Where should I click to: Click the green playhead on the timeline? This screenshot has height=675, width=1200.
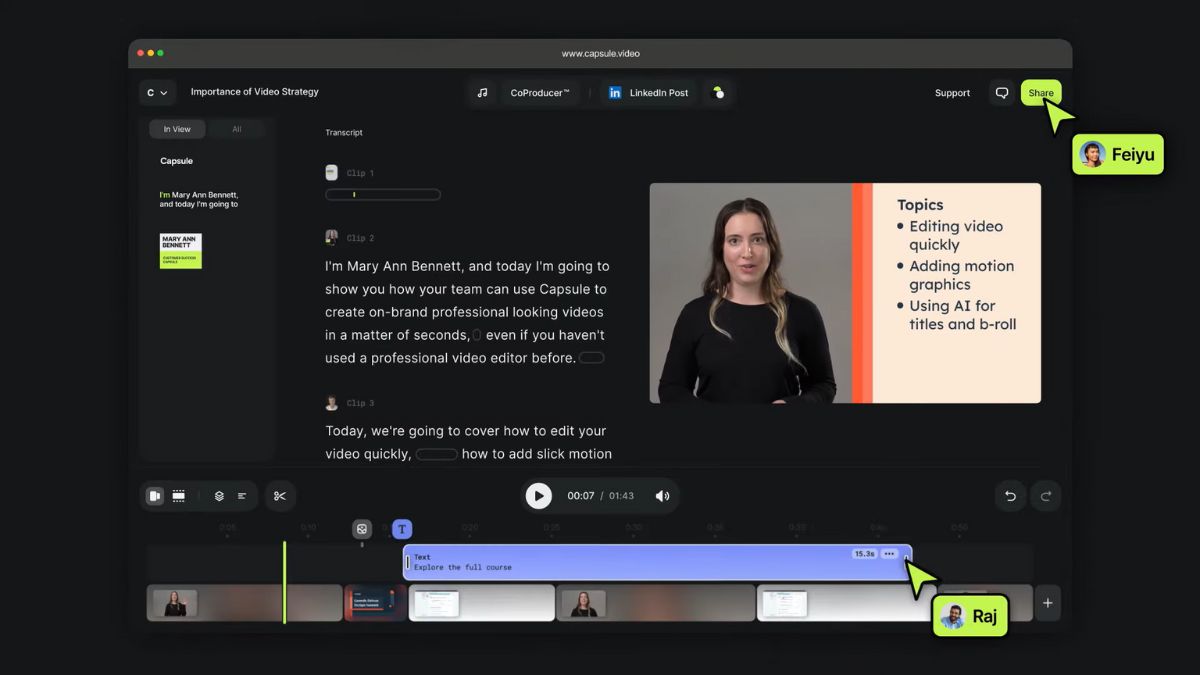(284, 582)
